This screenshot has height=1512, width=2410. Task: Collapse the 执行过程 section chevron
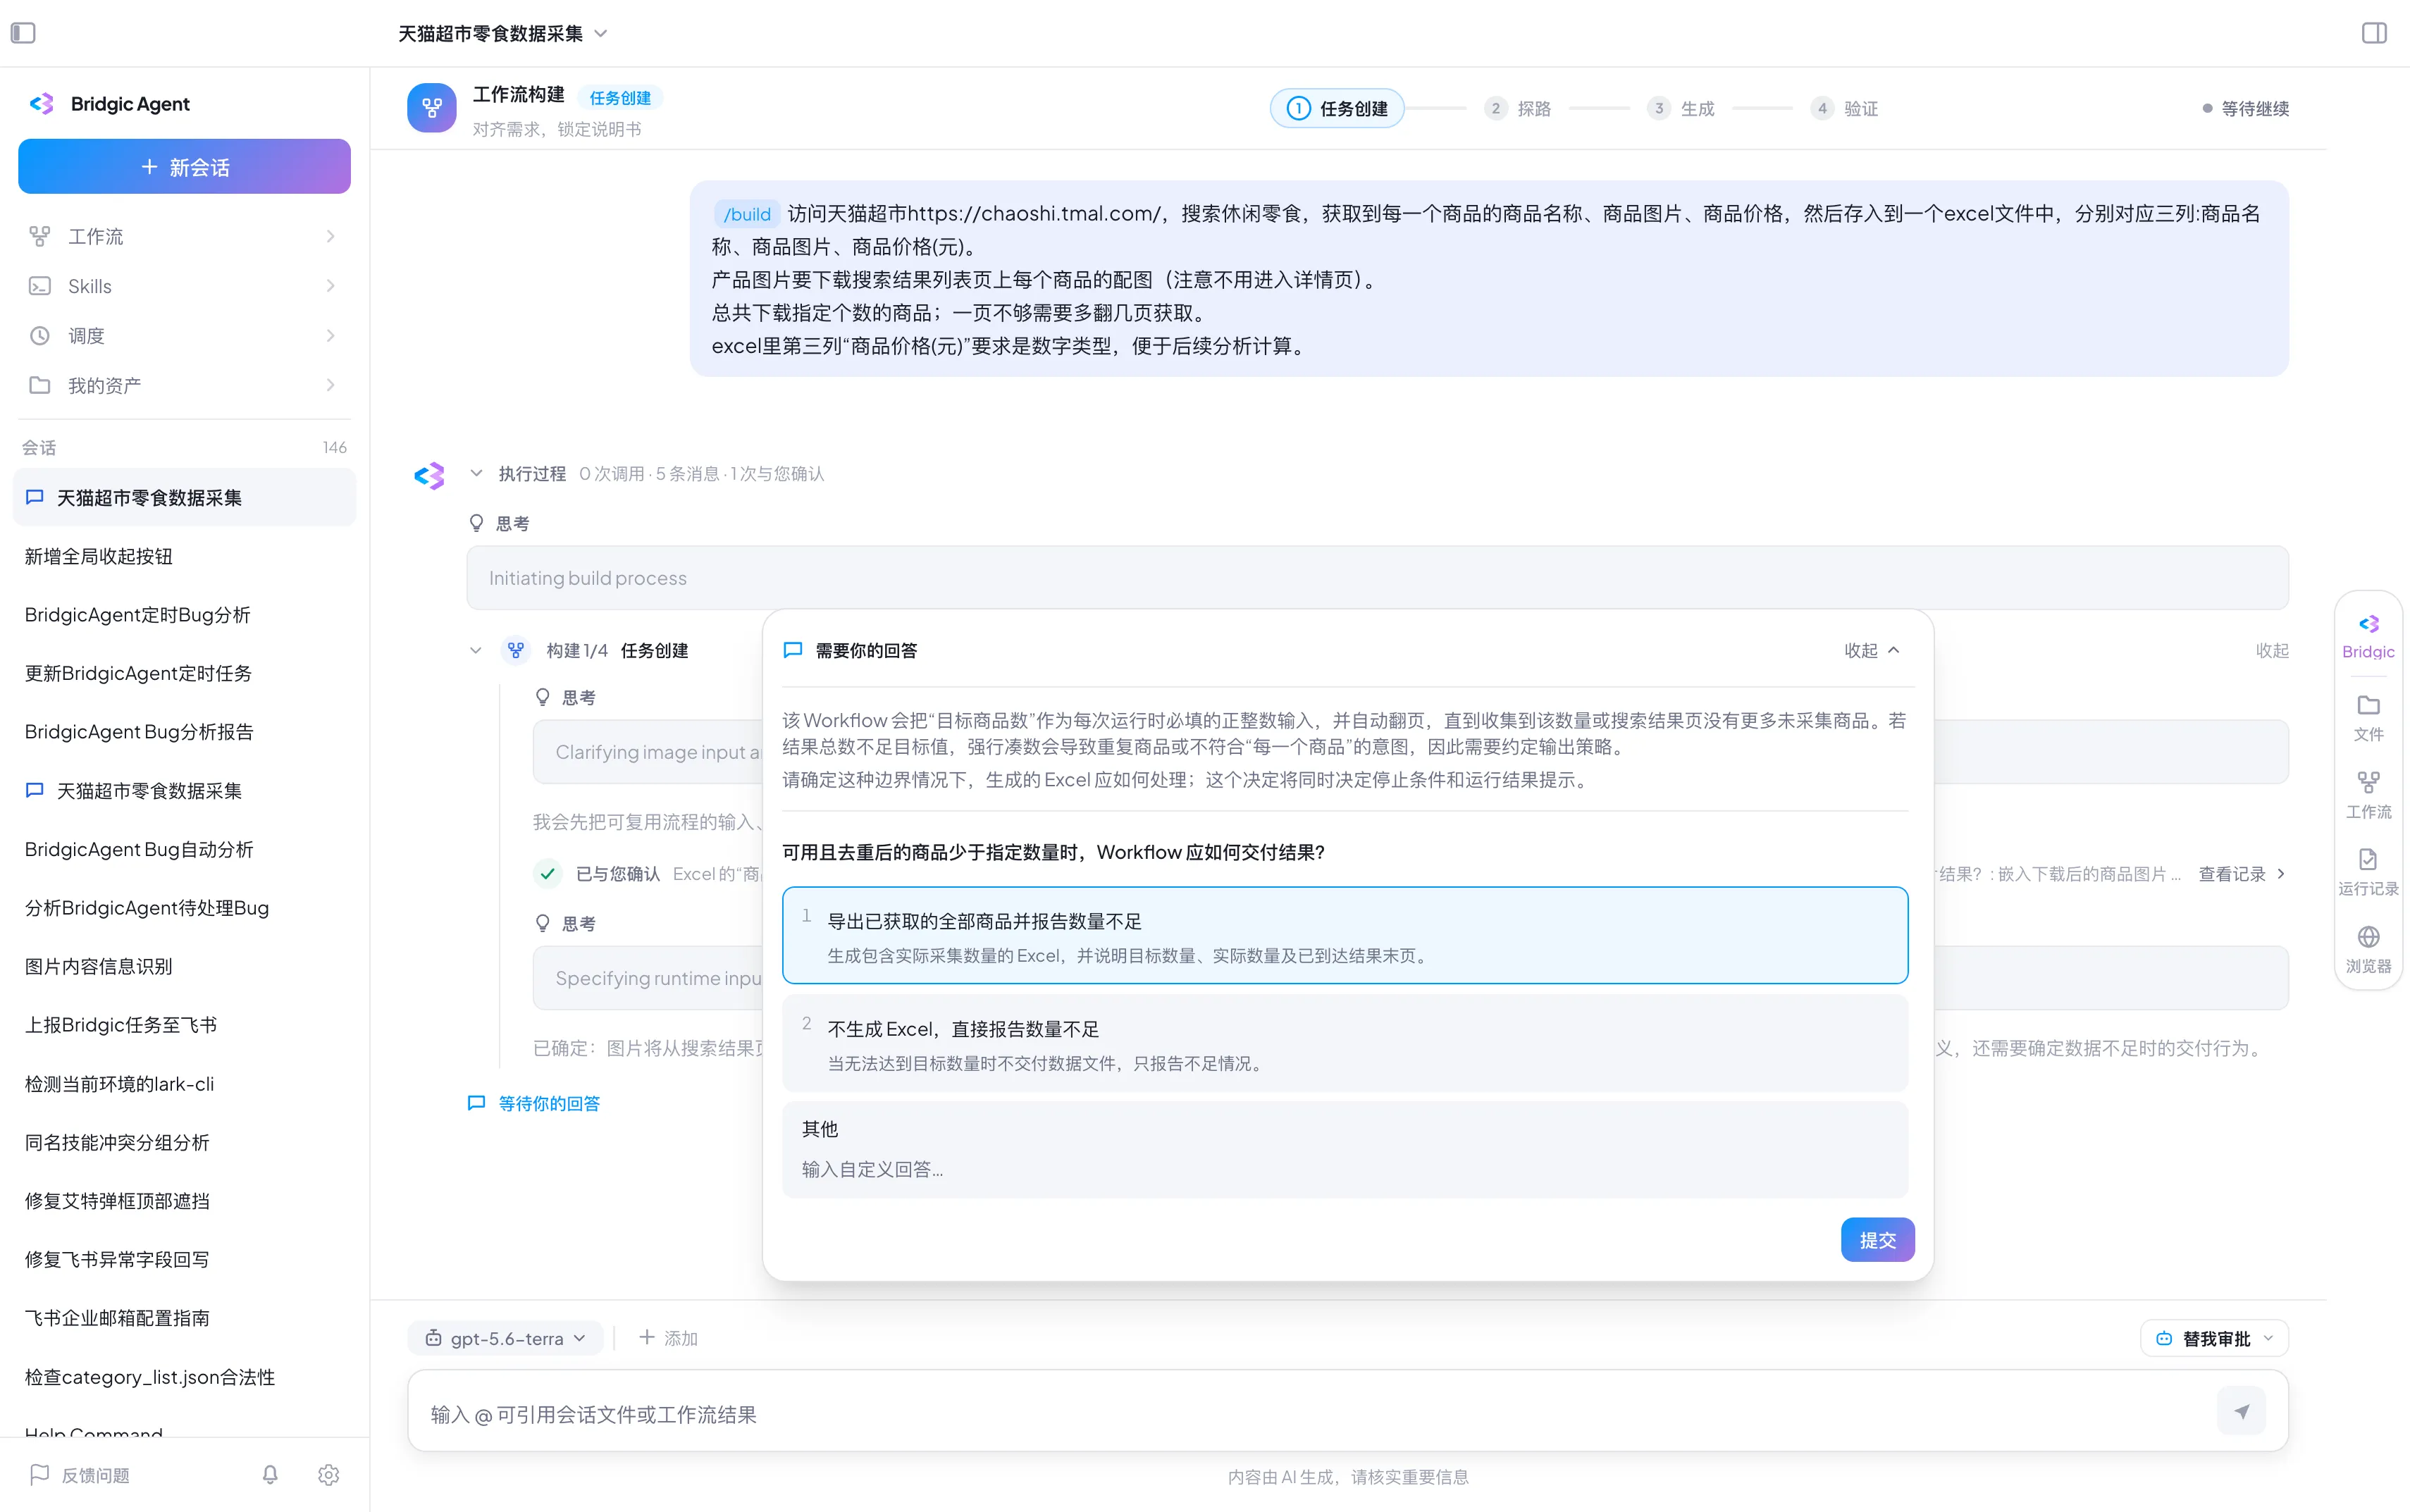(476, 473)
